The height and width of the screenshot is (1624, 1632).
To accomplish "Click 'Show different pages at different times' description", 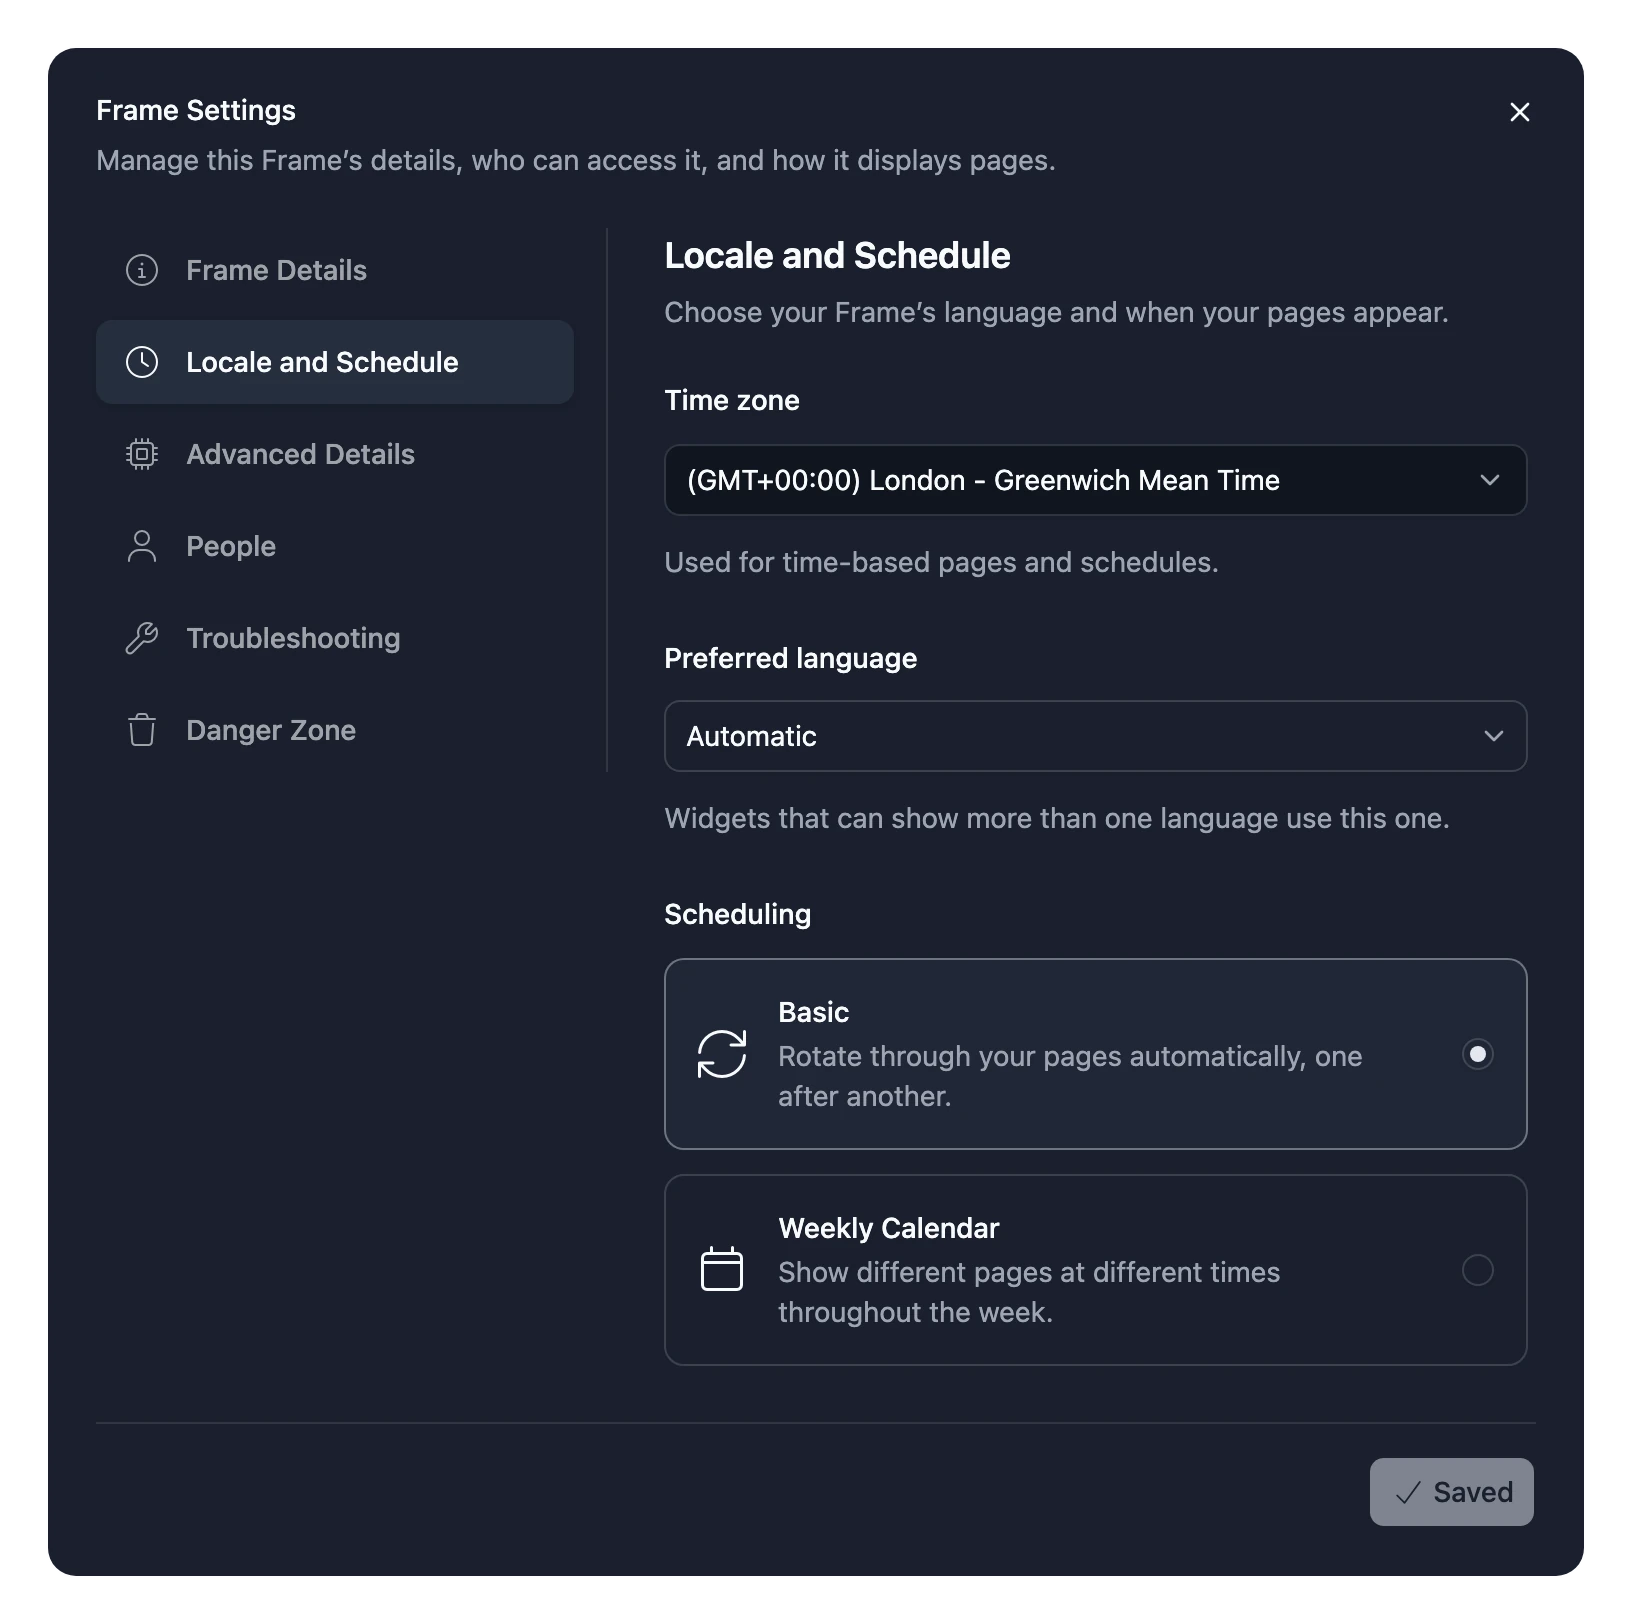I will point(1029,1292).
